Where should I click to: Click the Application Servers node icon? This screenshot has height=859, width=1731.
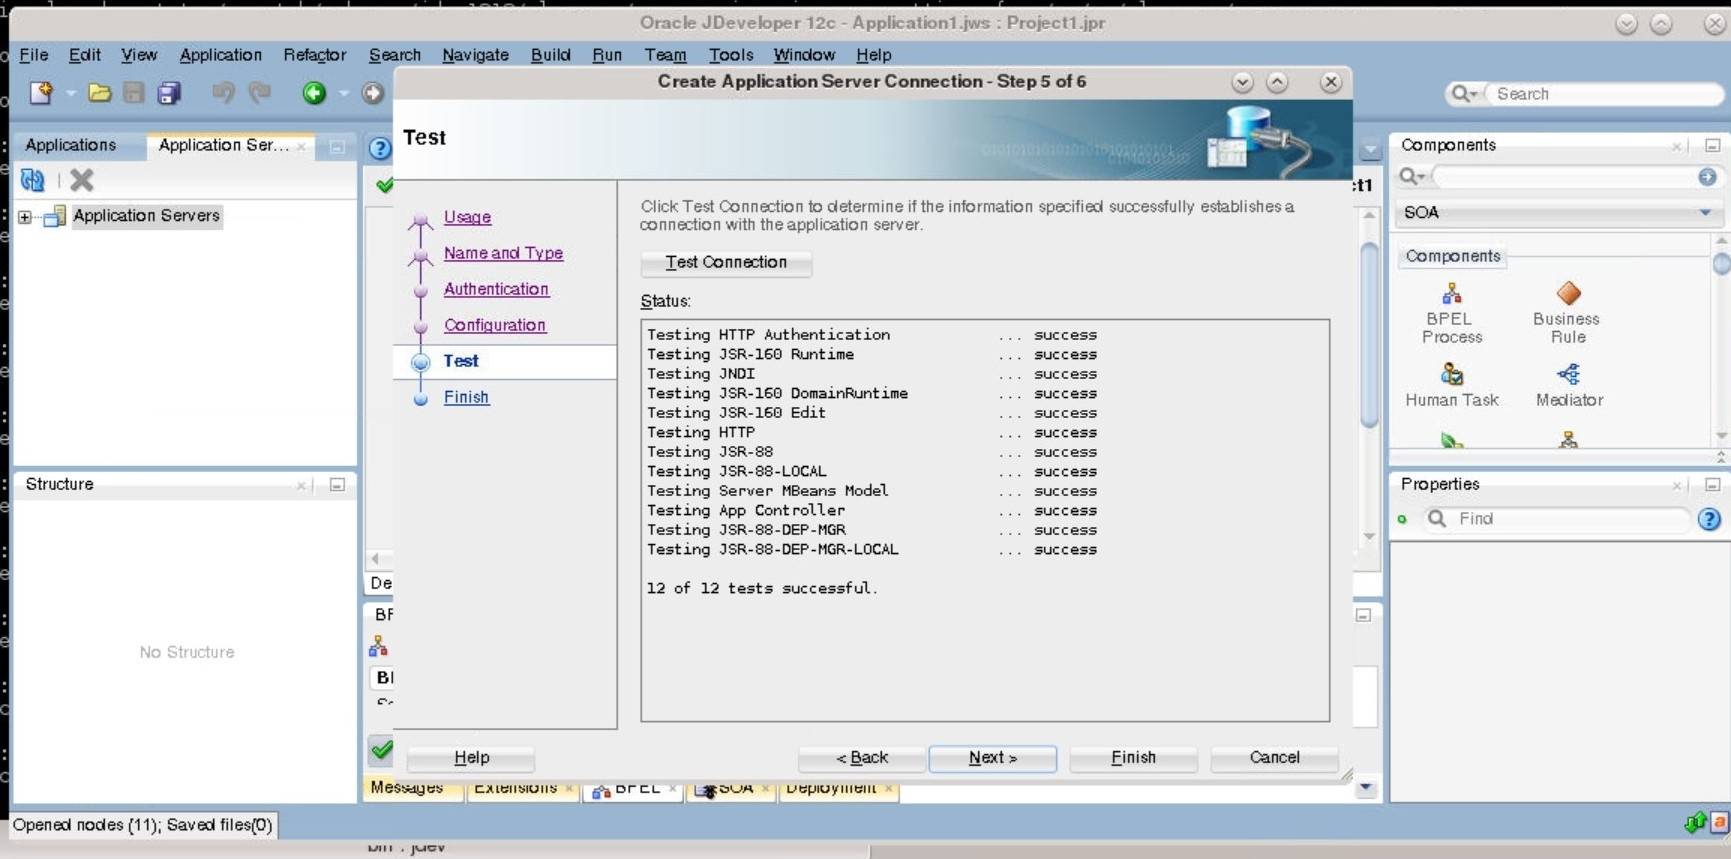[x=55, y=216]
